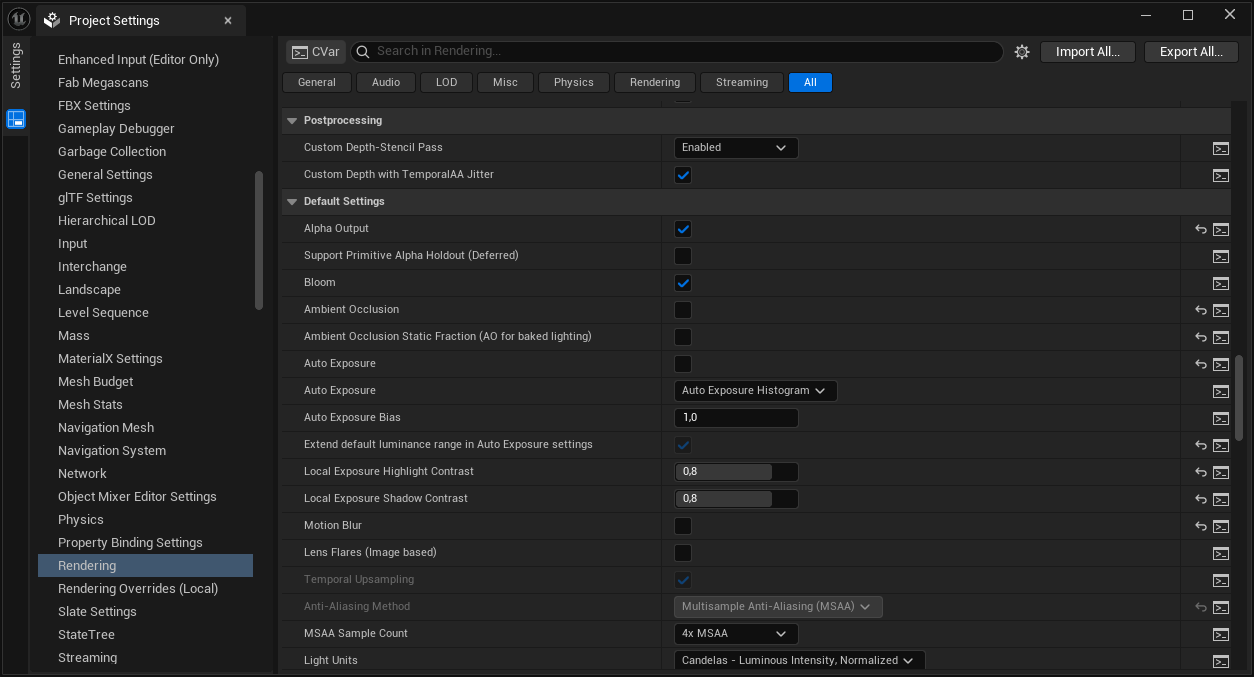Screen dimensions: 1254x677
Task: Reset Local Exposure Highlight Contrast to default
Action: pyautogui.click(x=1201, y=472)
